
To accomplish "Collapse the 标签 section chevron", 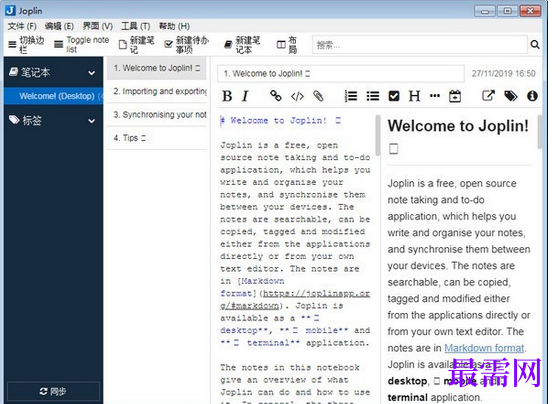I will (x=91, y=121).
